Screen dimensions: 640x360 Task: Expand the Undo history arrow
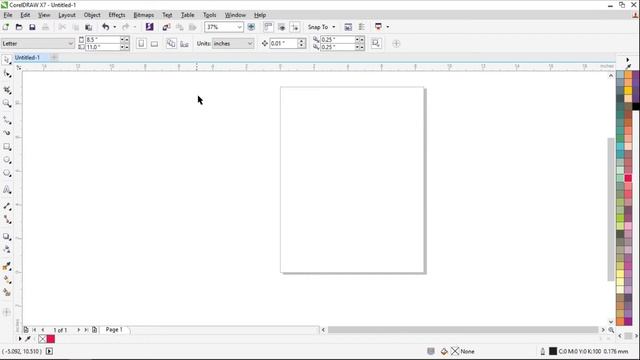coord(115,27)
